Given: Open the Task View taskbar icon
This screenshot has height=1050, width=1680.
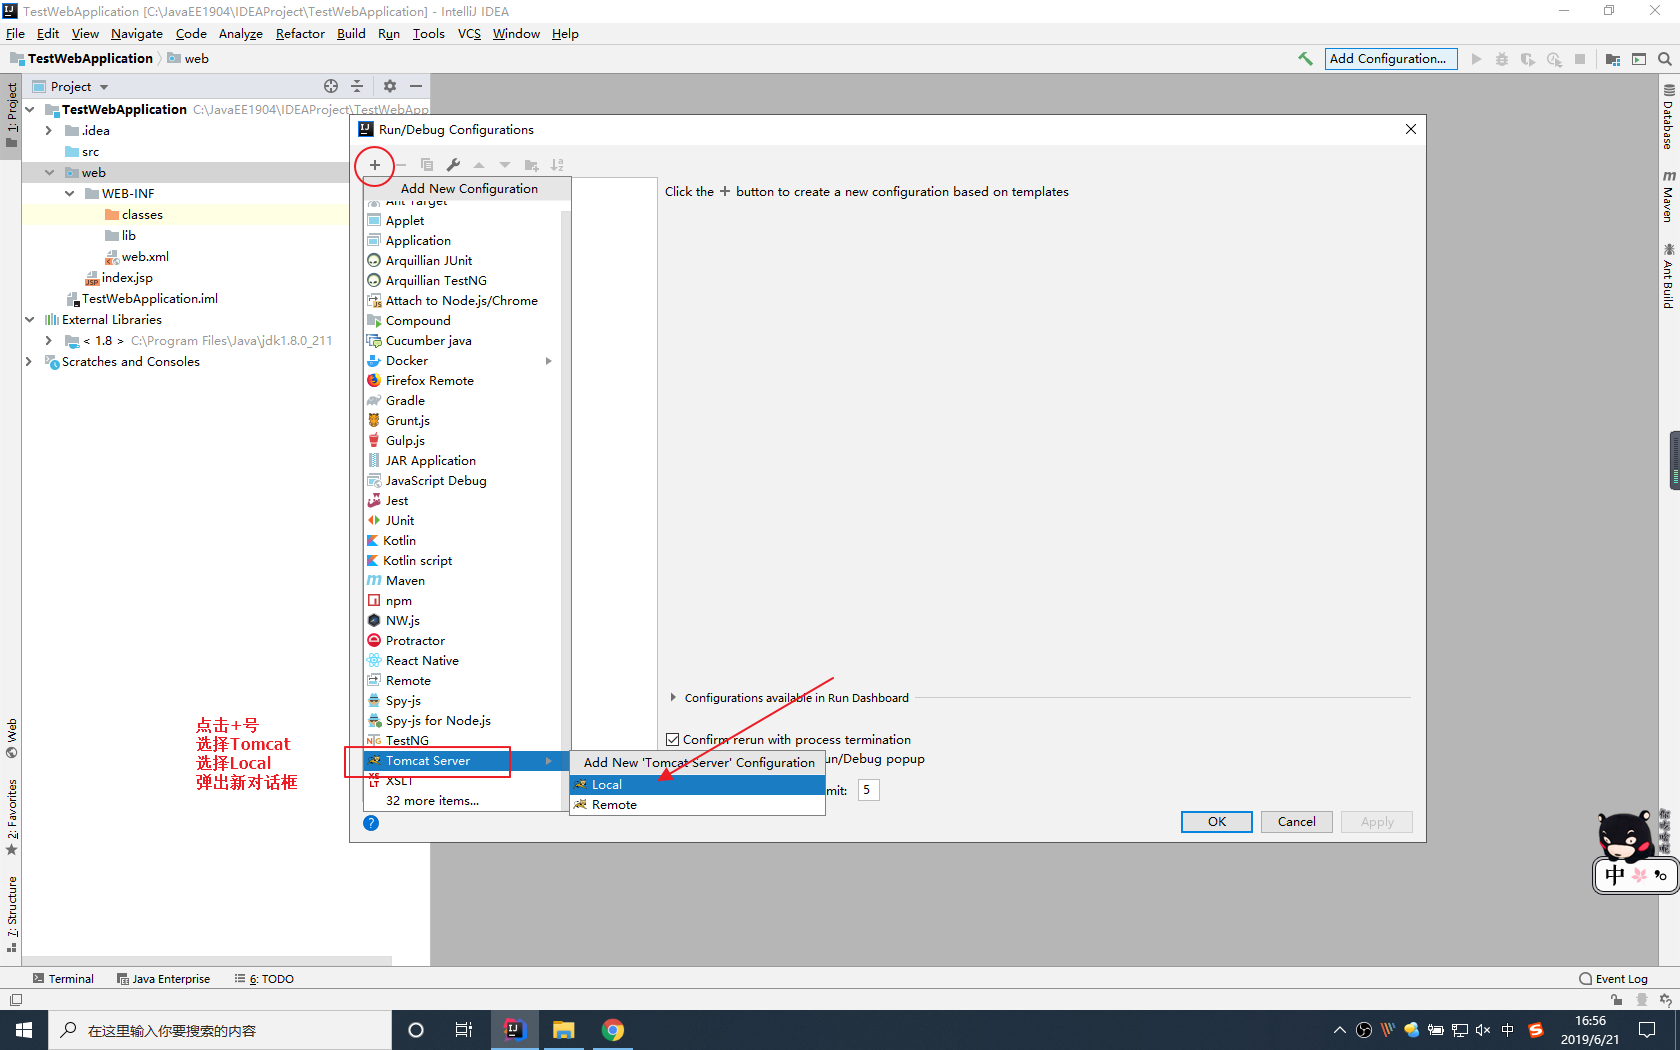Looking at the screenshot, I should (x=464, y=1030).
